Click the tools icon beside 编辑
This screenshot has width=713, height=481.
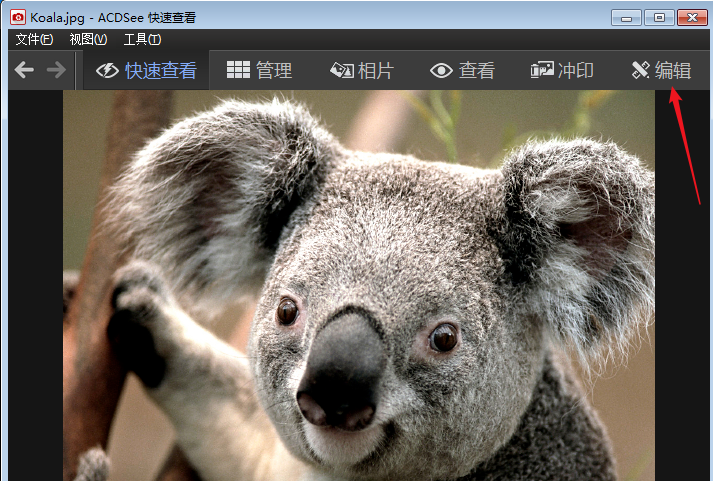coord(641,70)
